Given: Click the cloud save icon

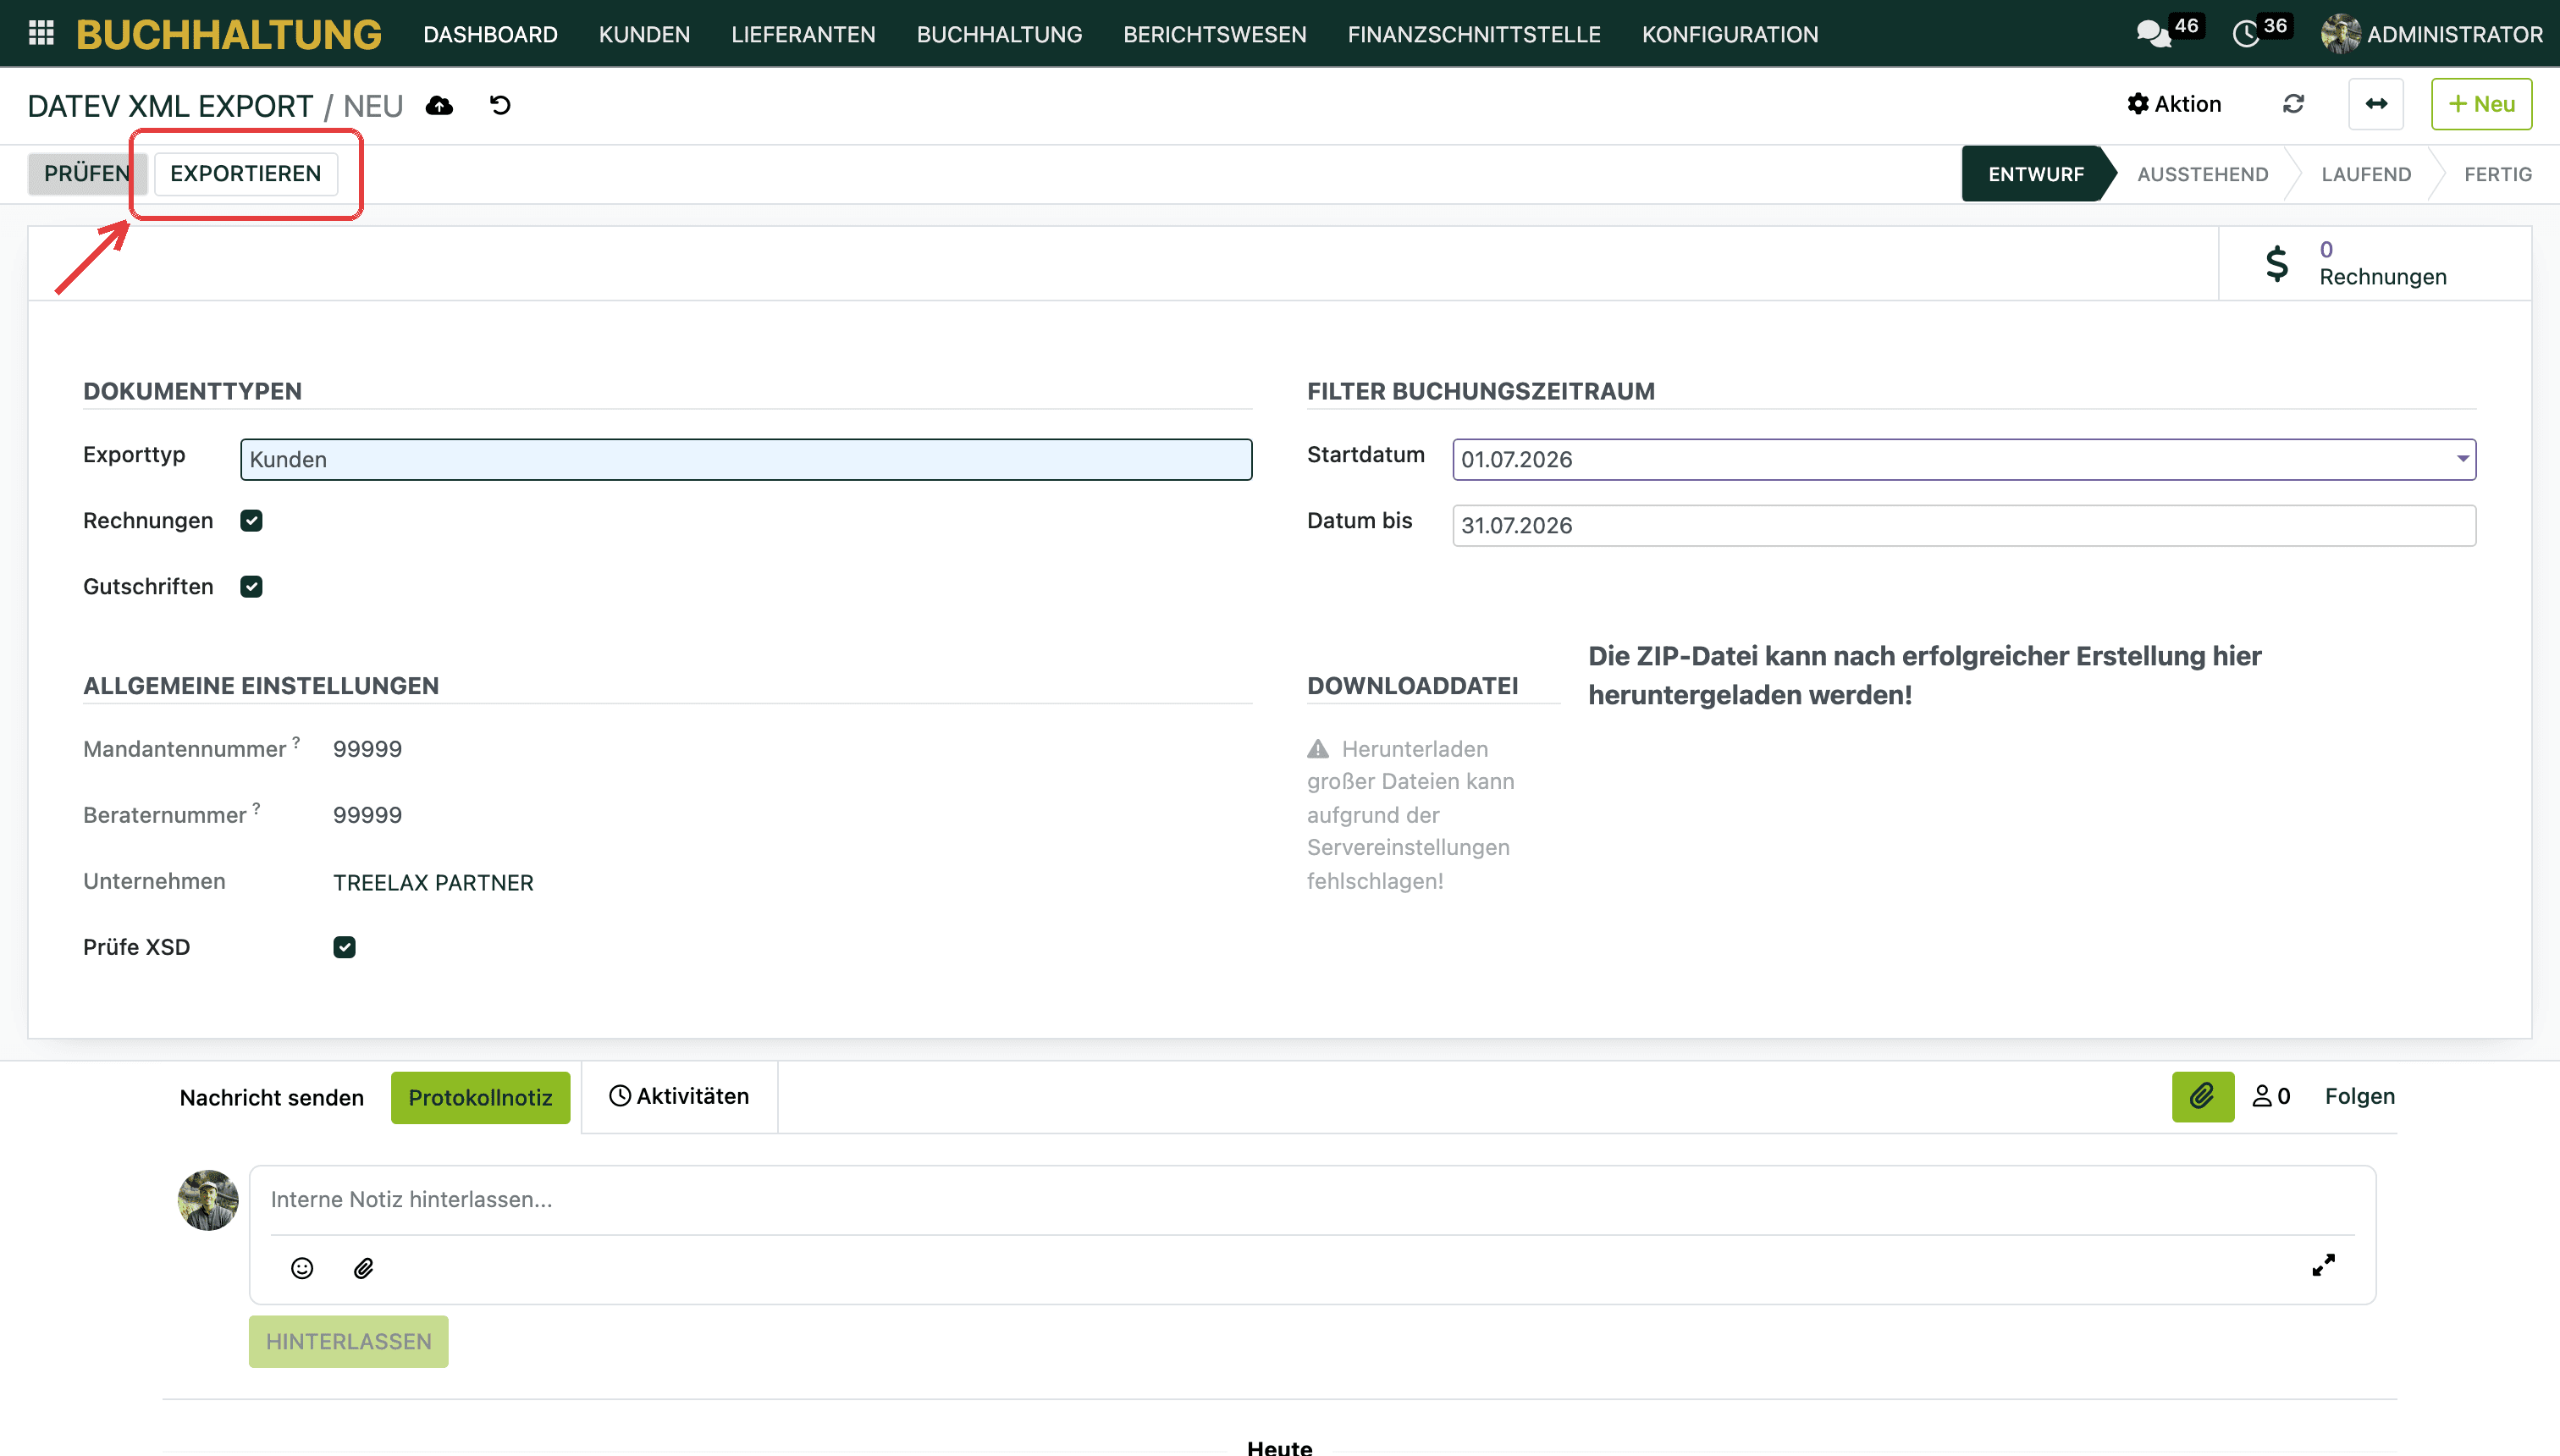Looking at the screenshot, I should (x=439, y=105).
